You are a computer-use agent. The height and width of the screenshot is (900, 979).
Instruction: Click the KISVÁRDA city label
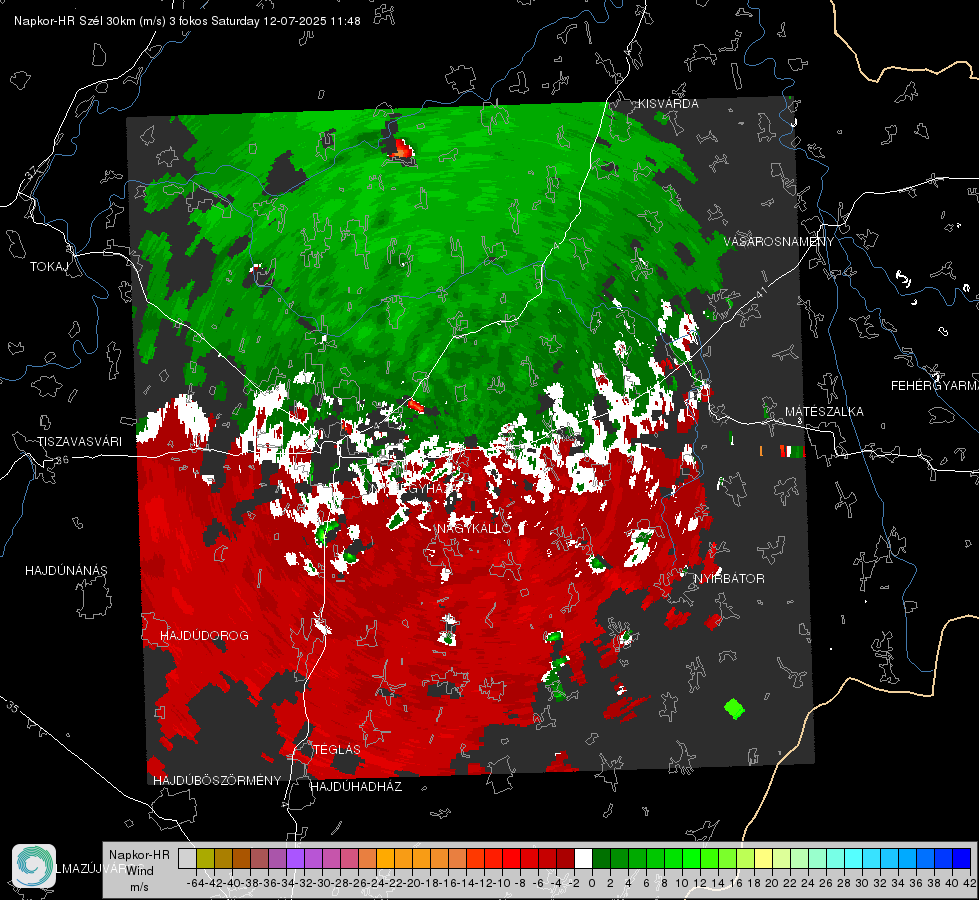coord(667,104)
